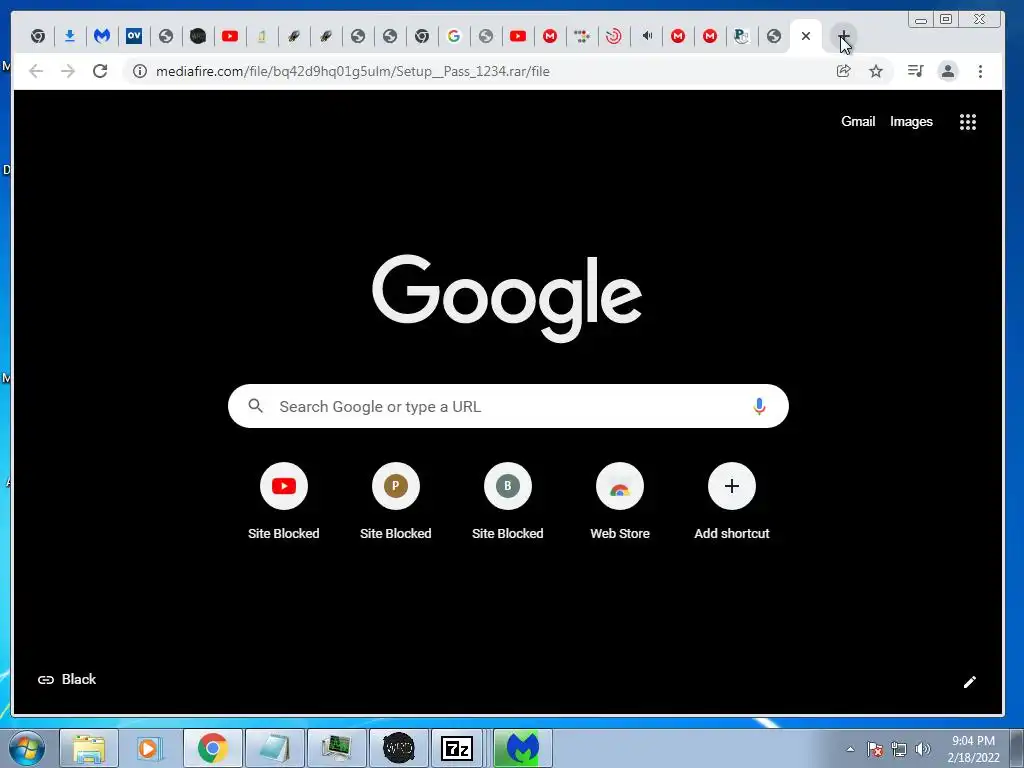The width and height of the screenshot is (1024, 768).
Task: Open Chrome three-dot menu
Action: coord(980,71)
